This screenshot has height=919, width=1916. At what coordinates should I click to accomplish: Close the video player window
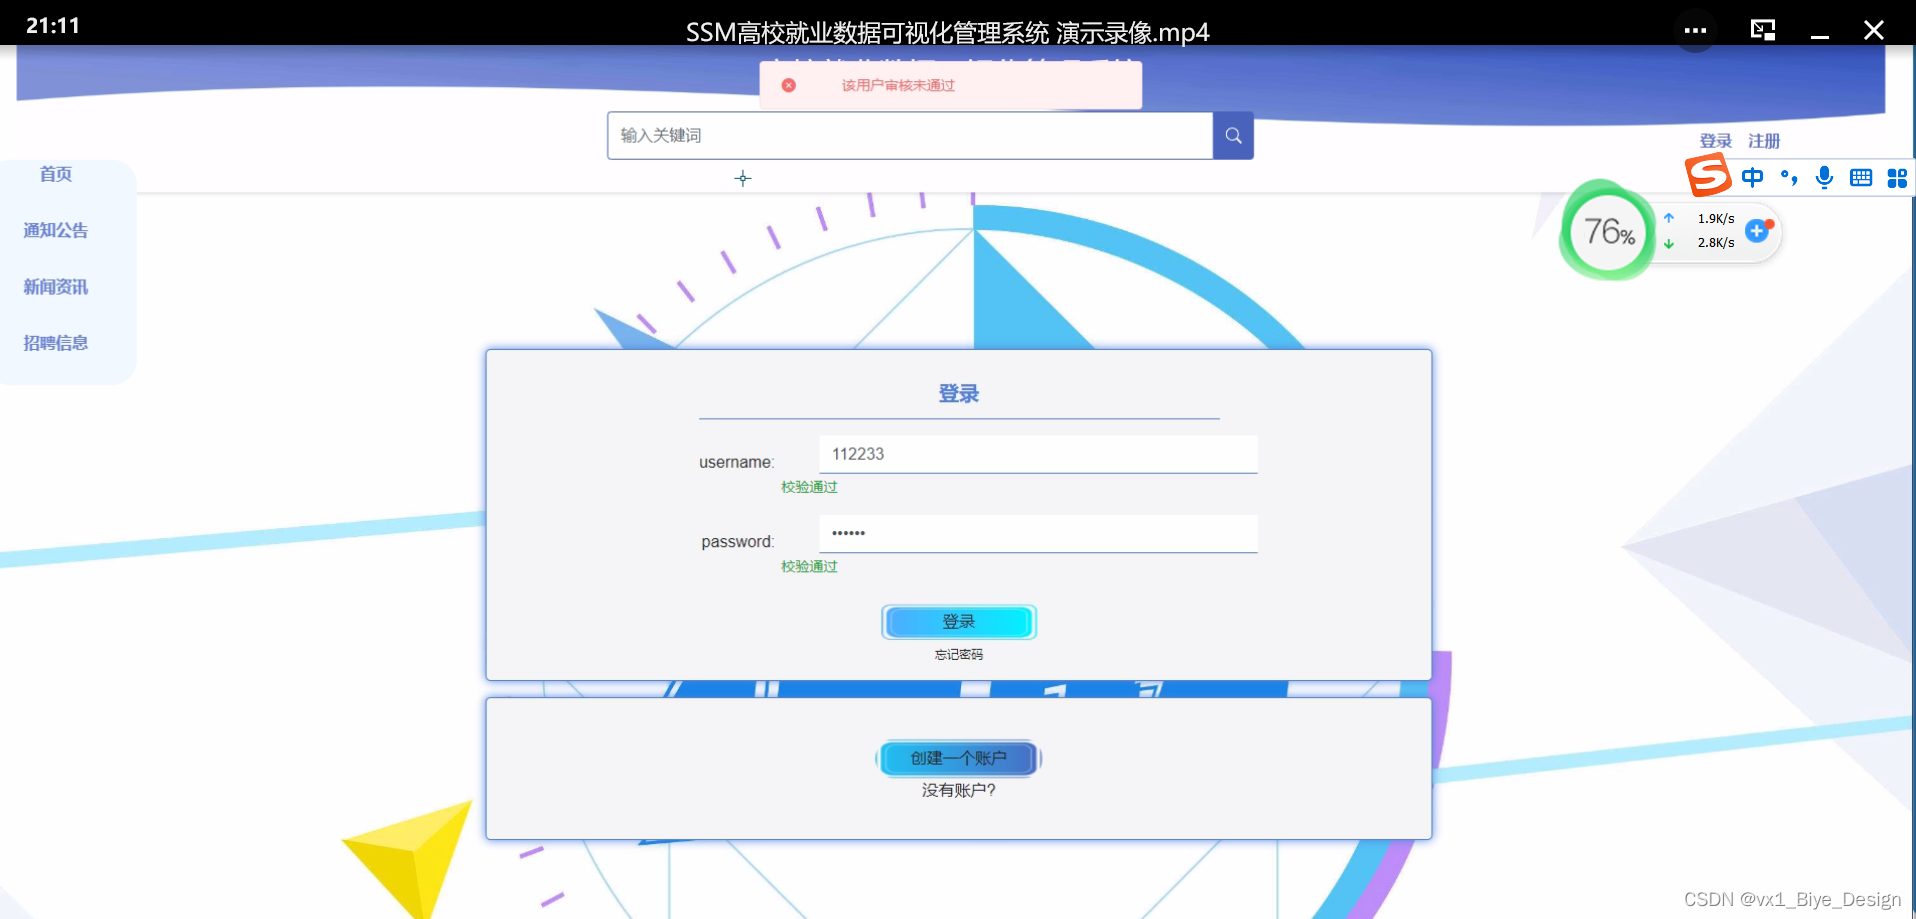click(x=1874, y=30)
